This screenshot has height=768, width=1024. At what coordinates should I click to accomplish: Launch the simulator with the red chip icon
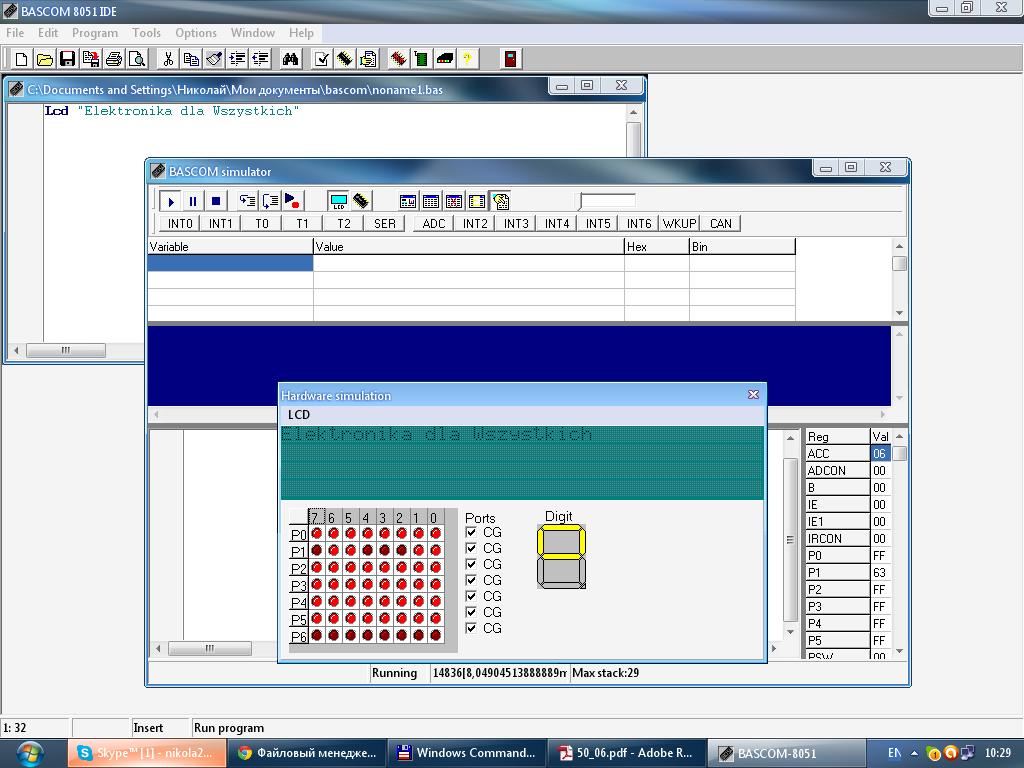(398, 59)
